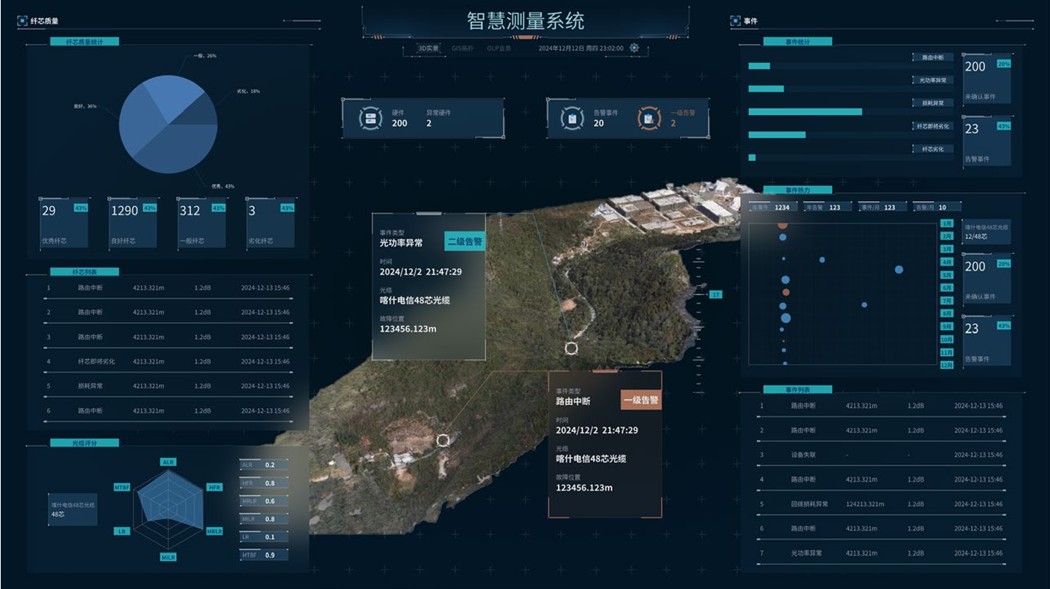Click the 二级告警 badge on the popup
The height and width of the screenshot is (589, 1050).
coord(464,241)
